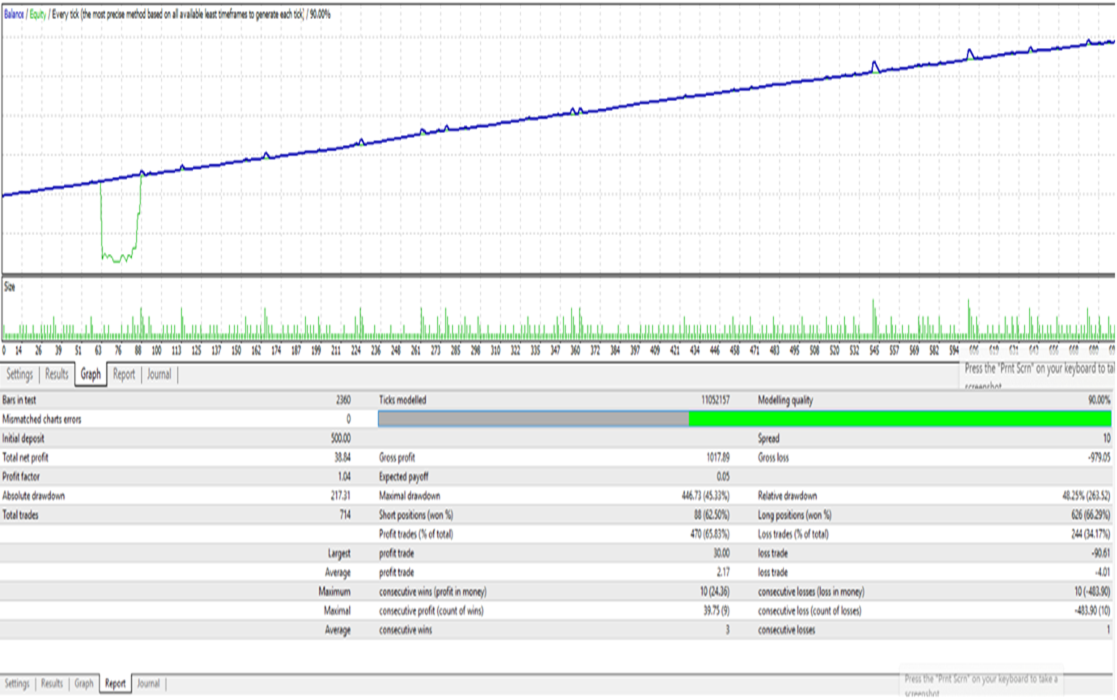Click the green portion of the modelling quality bar
The image size is (1117, 700).
900,419
